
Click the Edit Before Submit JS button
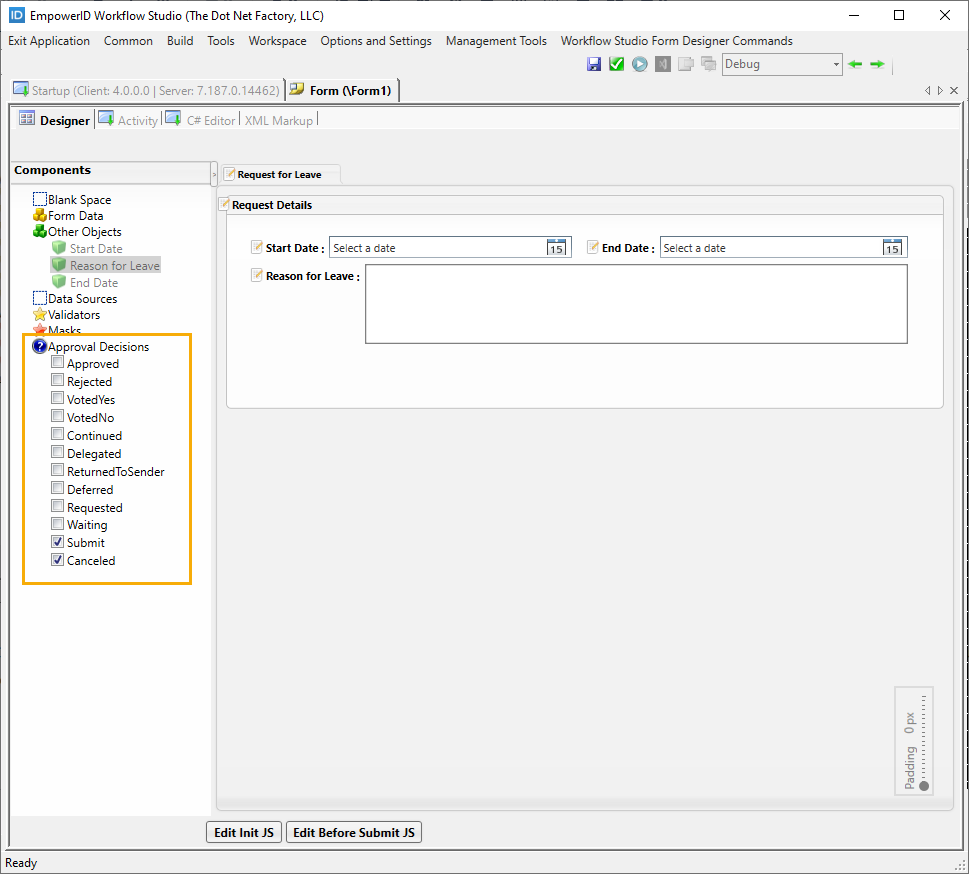pyautogui.click(x=354, y=832)
